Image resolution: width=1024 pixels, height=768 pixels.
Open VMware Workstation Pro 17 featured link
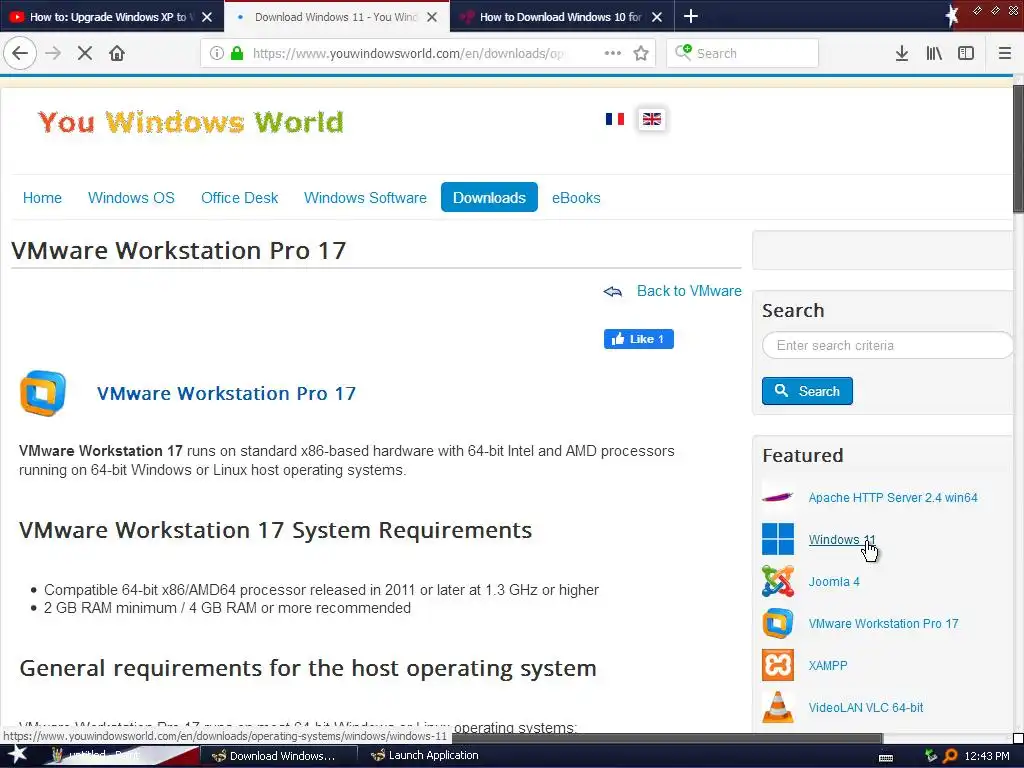pos(883,624)
